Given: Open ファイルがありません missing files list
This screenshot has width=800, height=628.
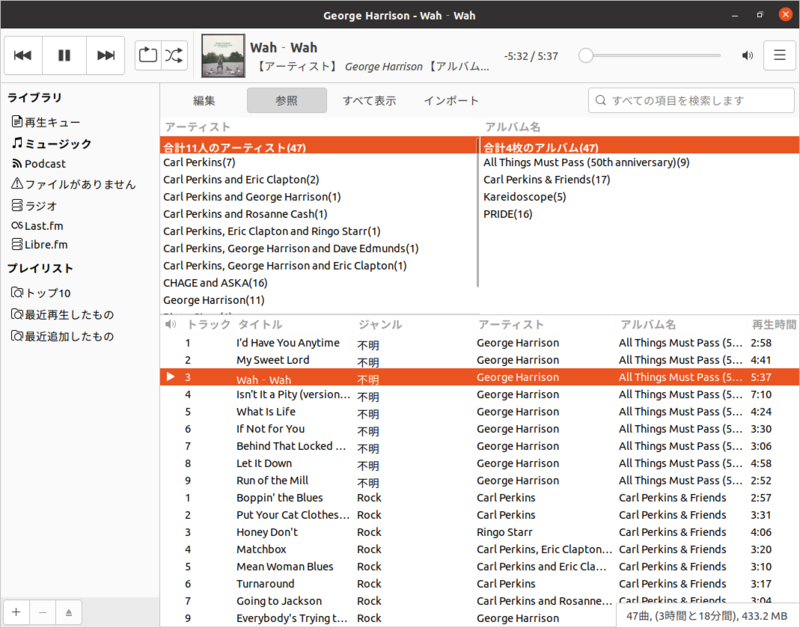Looking at the screenshot, I should click(x=74, y=184).
